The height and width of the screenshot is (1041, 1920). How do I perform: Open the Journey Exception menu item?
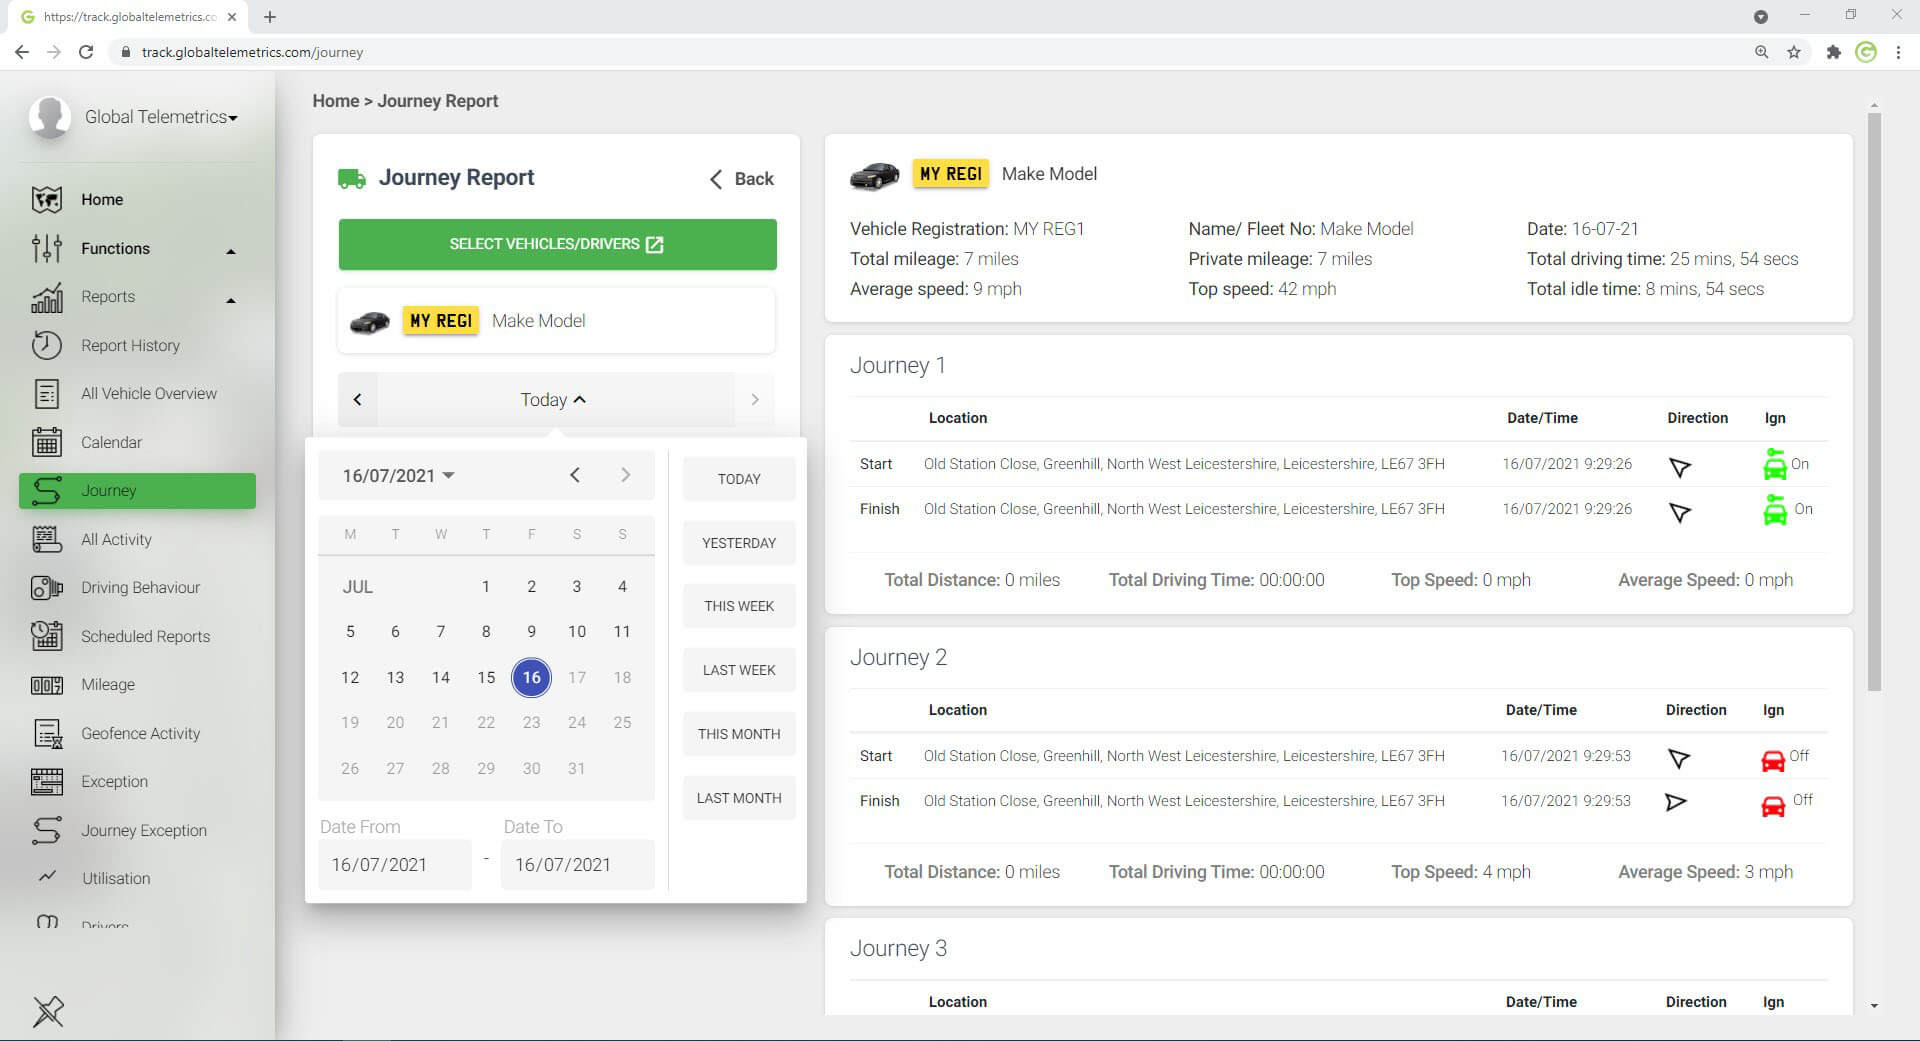[144, 830]
